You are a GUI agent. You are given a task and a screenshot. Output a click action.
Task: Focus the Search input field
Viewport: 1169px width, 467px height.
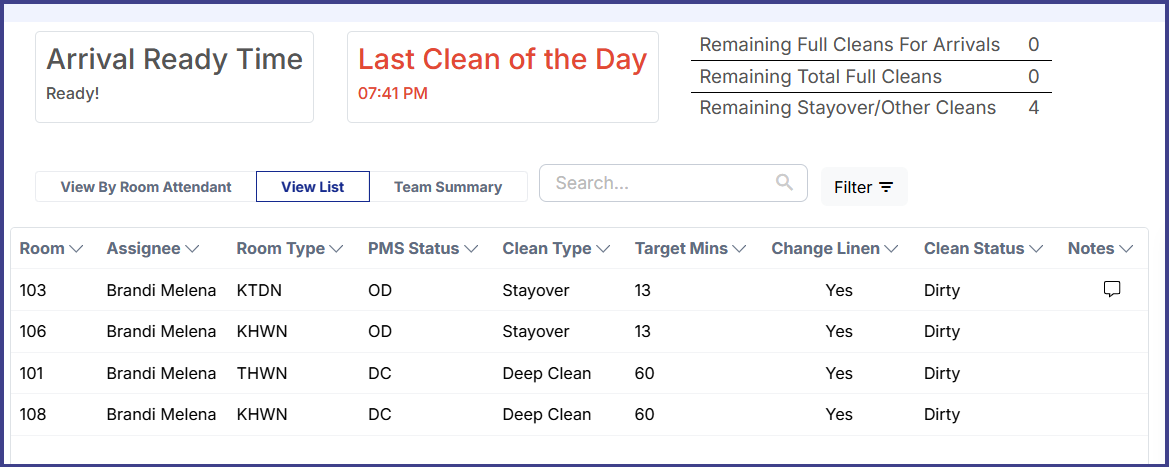pyautogui.click(x=660, y=183)
